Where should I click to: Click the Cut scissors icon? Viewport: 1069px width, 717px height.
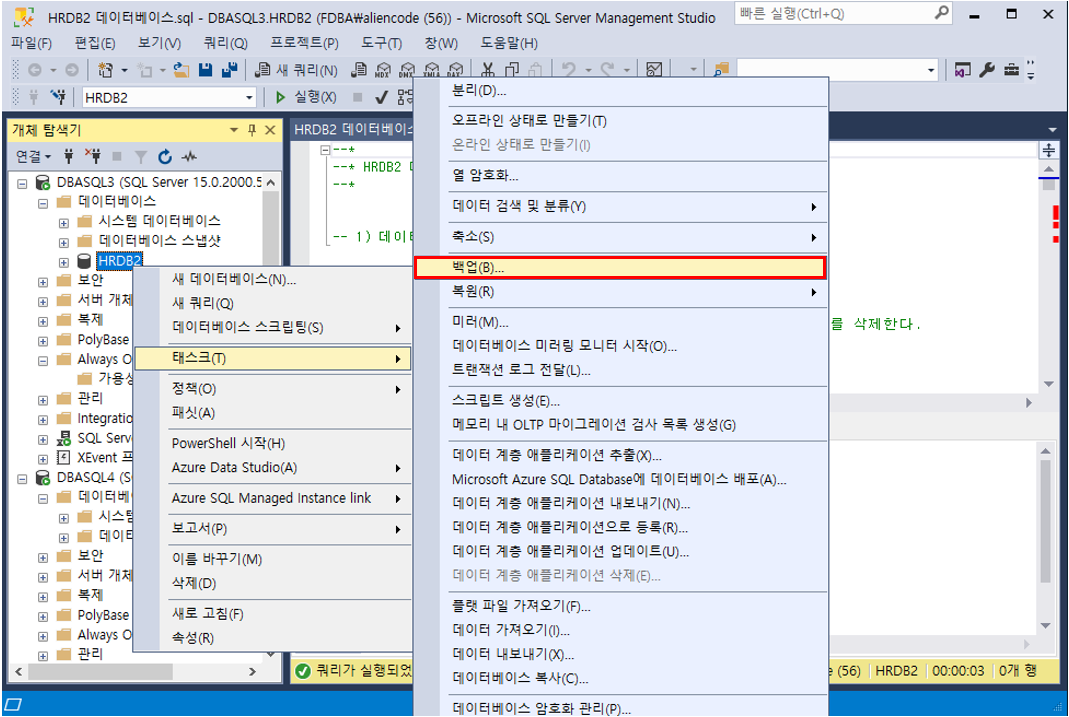click(x=487, y=70)
